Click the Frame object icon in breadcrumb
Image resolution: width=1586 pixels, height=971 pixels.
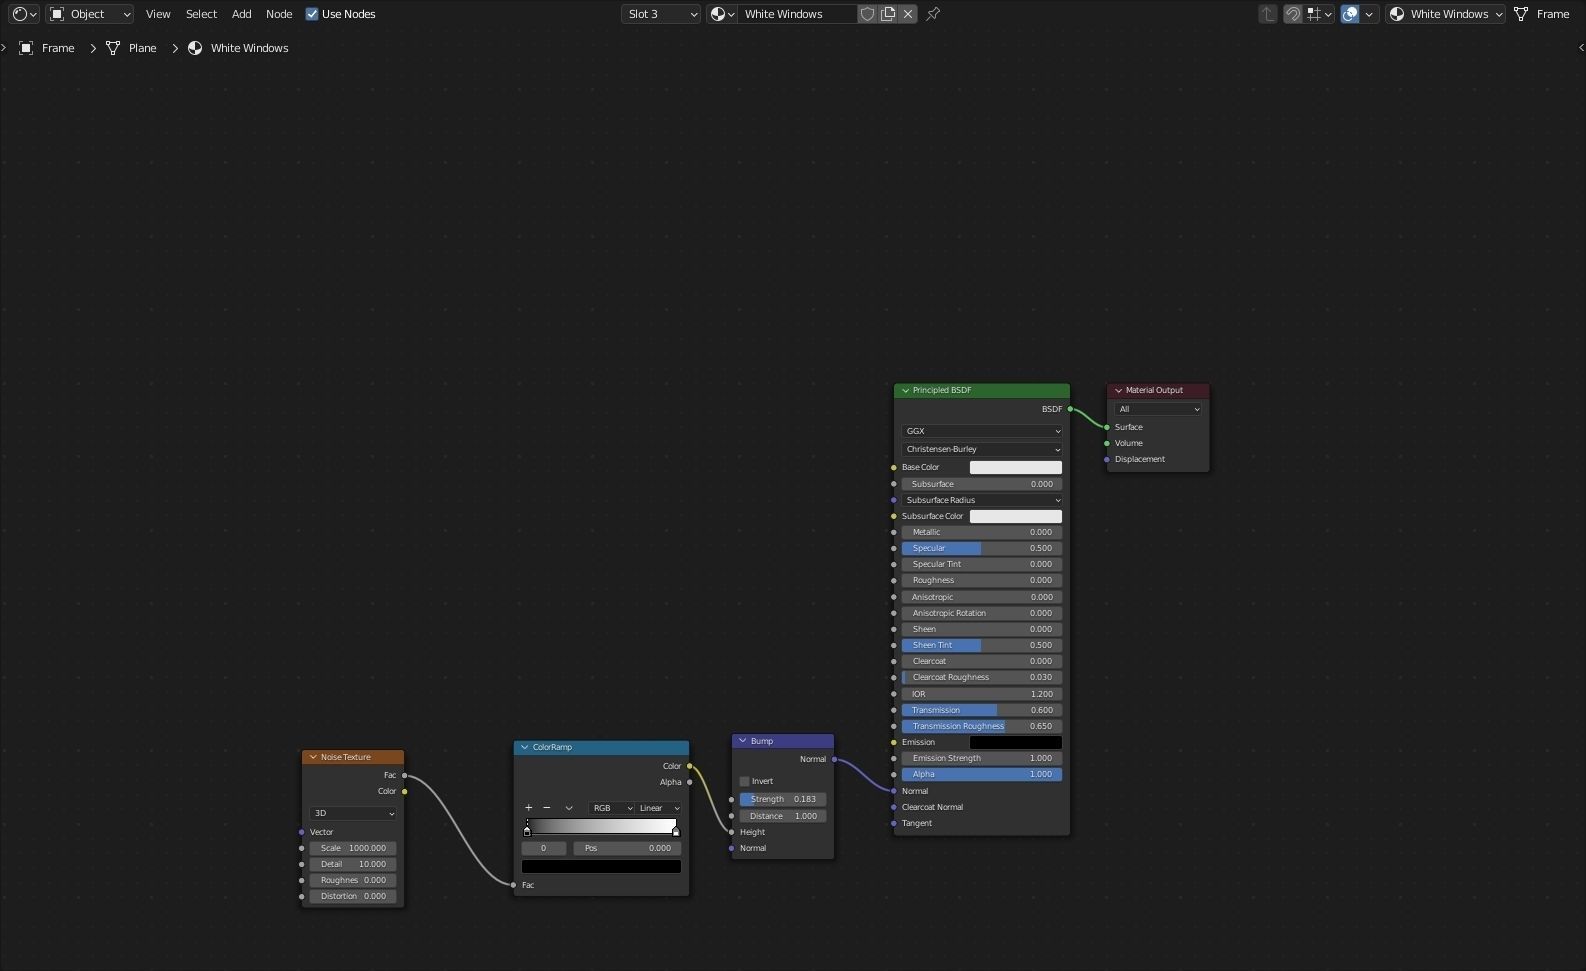coord(26,48)
